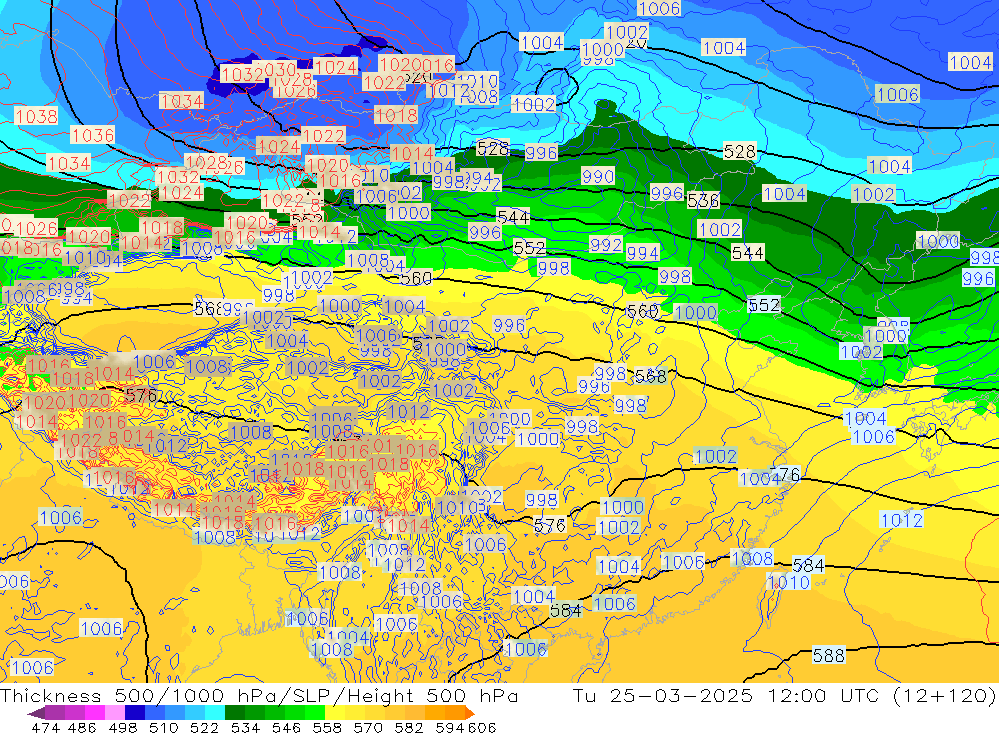Image resolution: width=1000 pixels, height=733 pixels.
Task: Click the navy blue legend swatch
Action: [x=135, y=713]
